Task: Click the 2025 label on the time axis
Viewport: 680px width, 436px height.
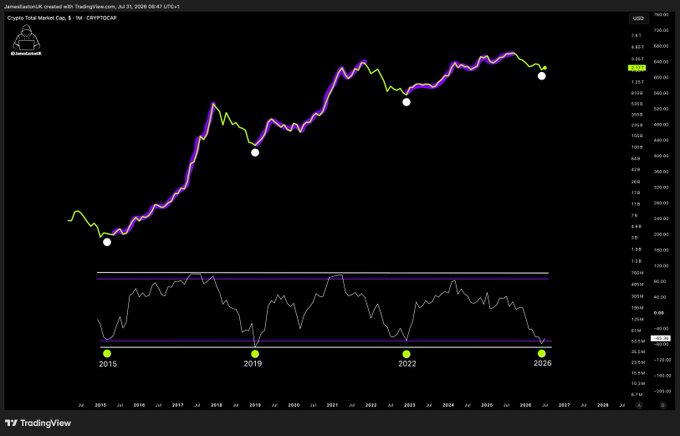Action: coord(487,405)
